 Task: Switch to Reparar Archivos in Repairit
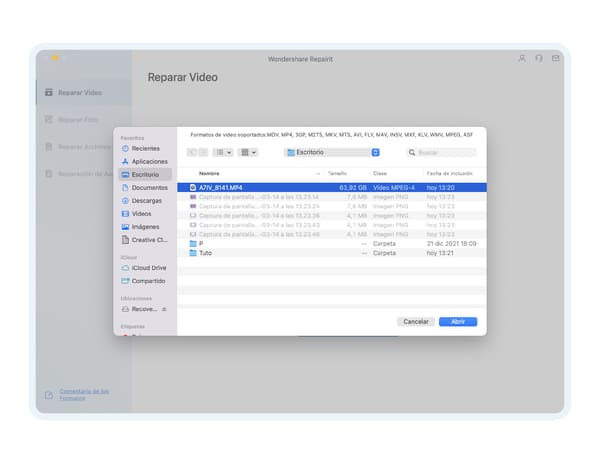pyautogui.click(x=78, y=147)
